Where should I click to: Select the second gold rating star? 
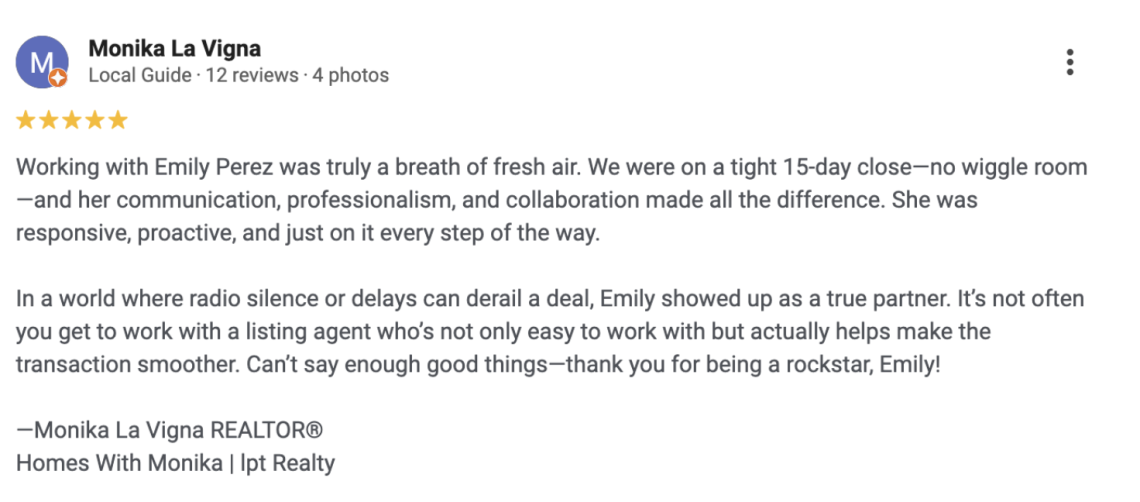[49, 120]
